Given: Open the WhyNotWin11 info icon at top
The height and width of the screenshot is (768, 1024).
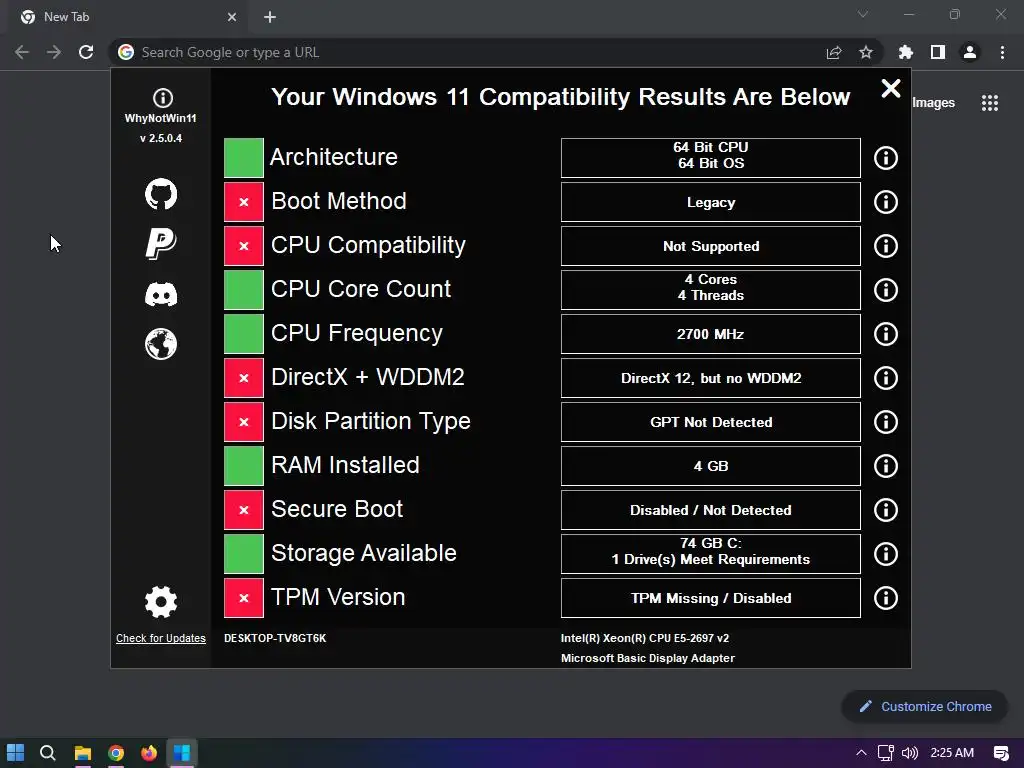Looking at the screenshot, I should point(163,98).
